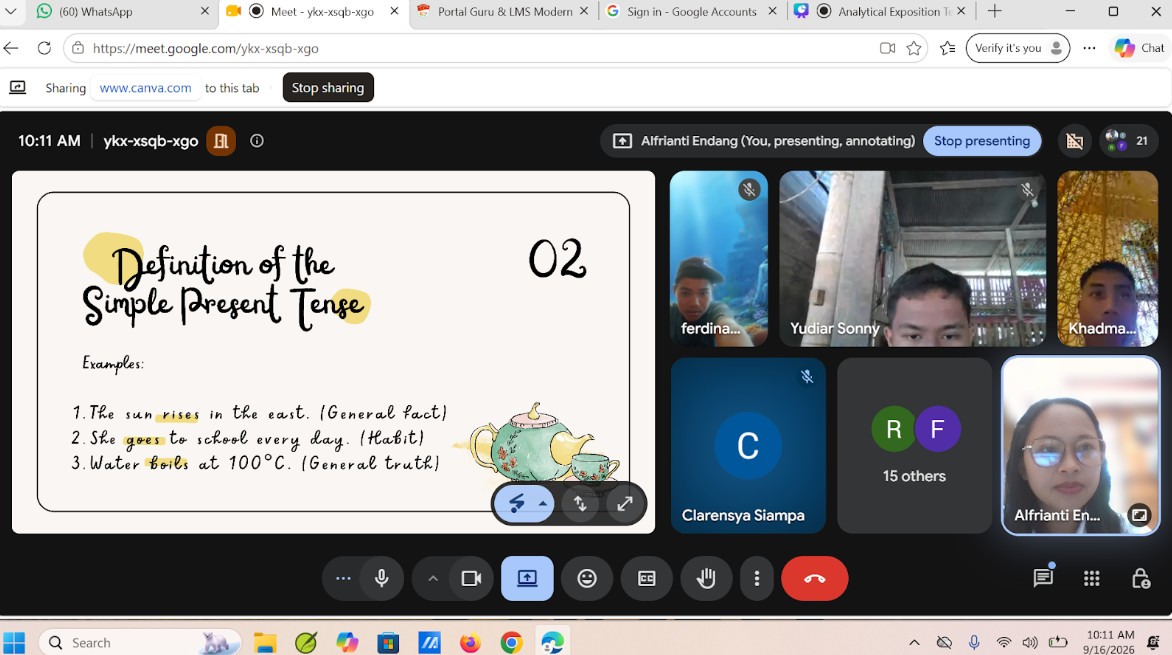
Task: Toggle the camera on or off
Action: (x=472, y=578)
